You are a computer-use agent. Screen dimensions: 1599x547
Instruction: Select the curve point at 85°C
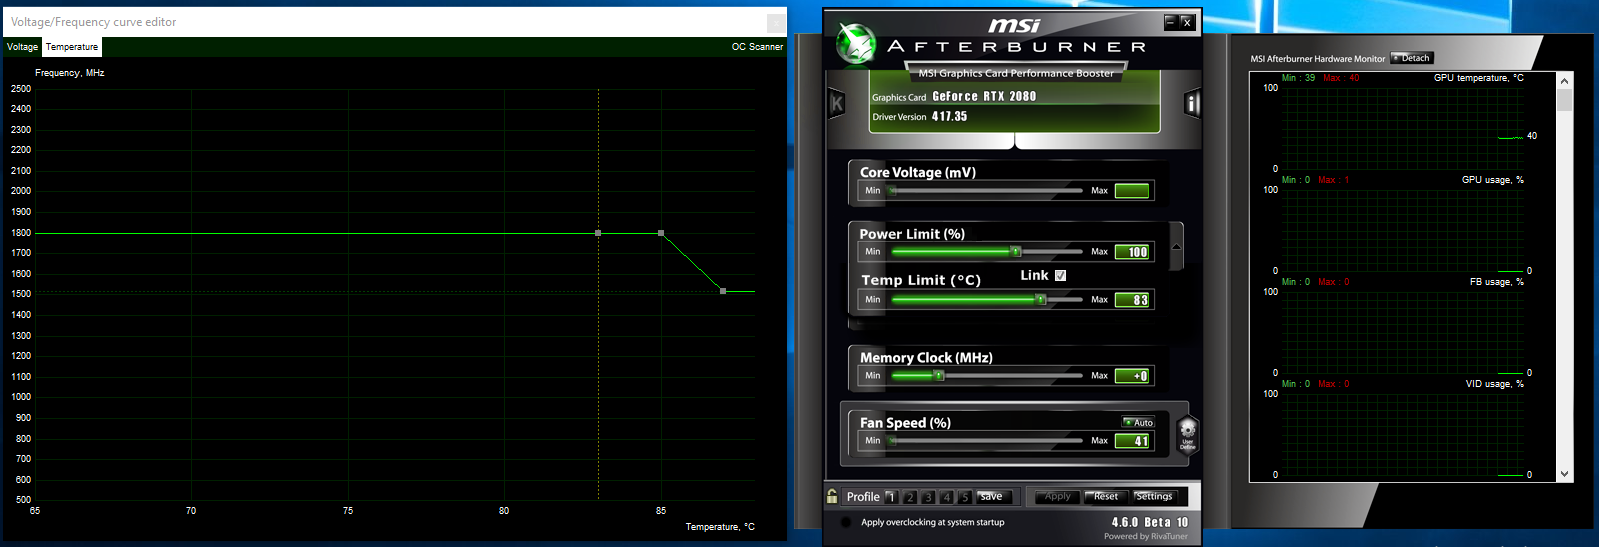661,233
